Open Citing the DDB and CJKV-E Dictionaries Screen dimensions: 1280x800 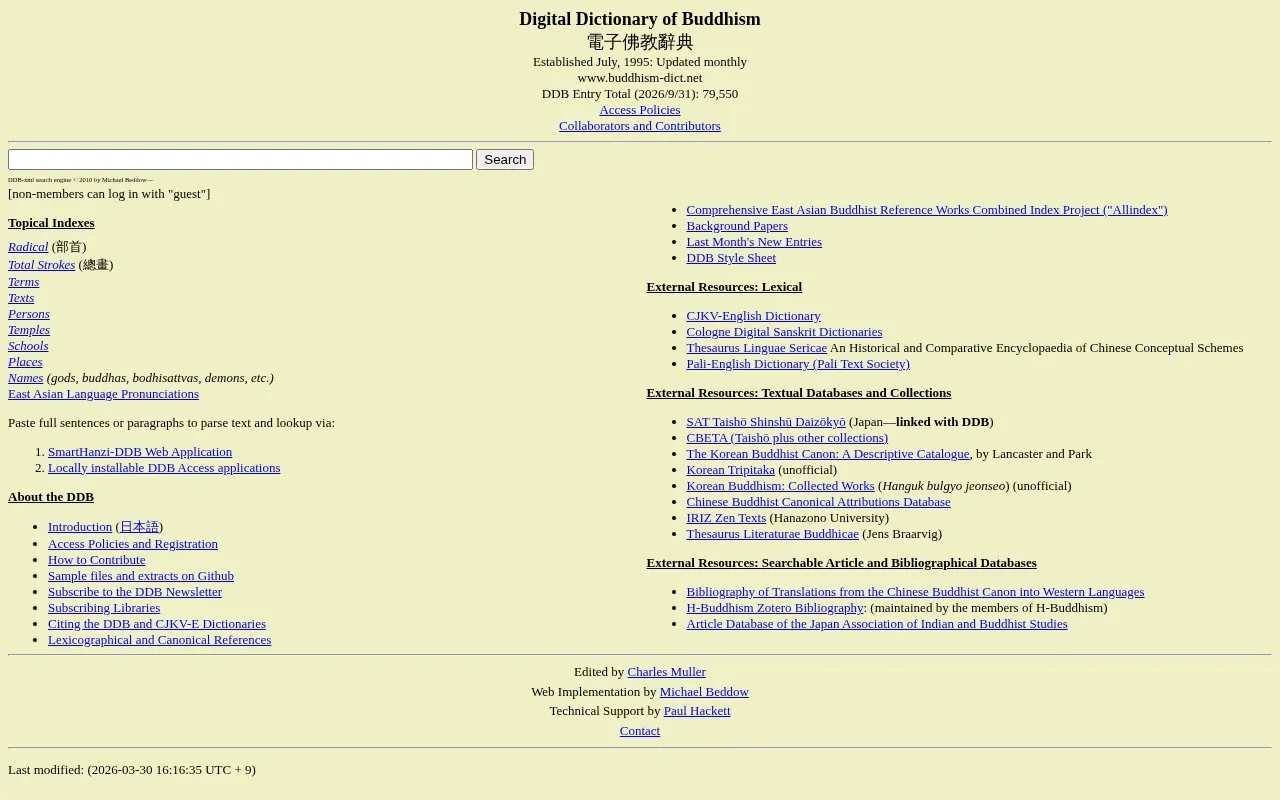point(157,624)
